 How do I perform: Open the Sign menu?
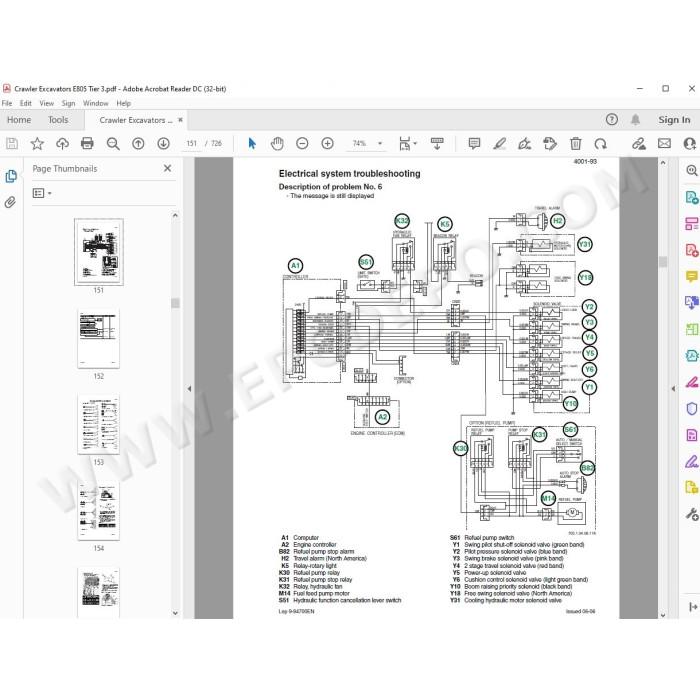[x=68, y=103]
